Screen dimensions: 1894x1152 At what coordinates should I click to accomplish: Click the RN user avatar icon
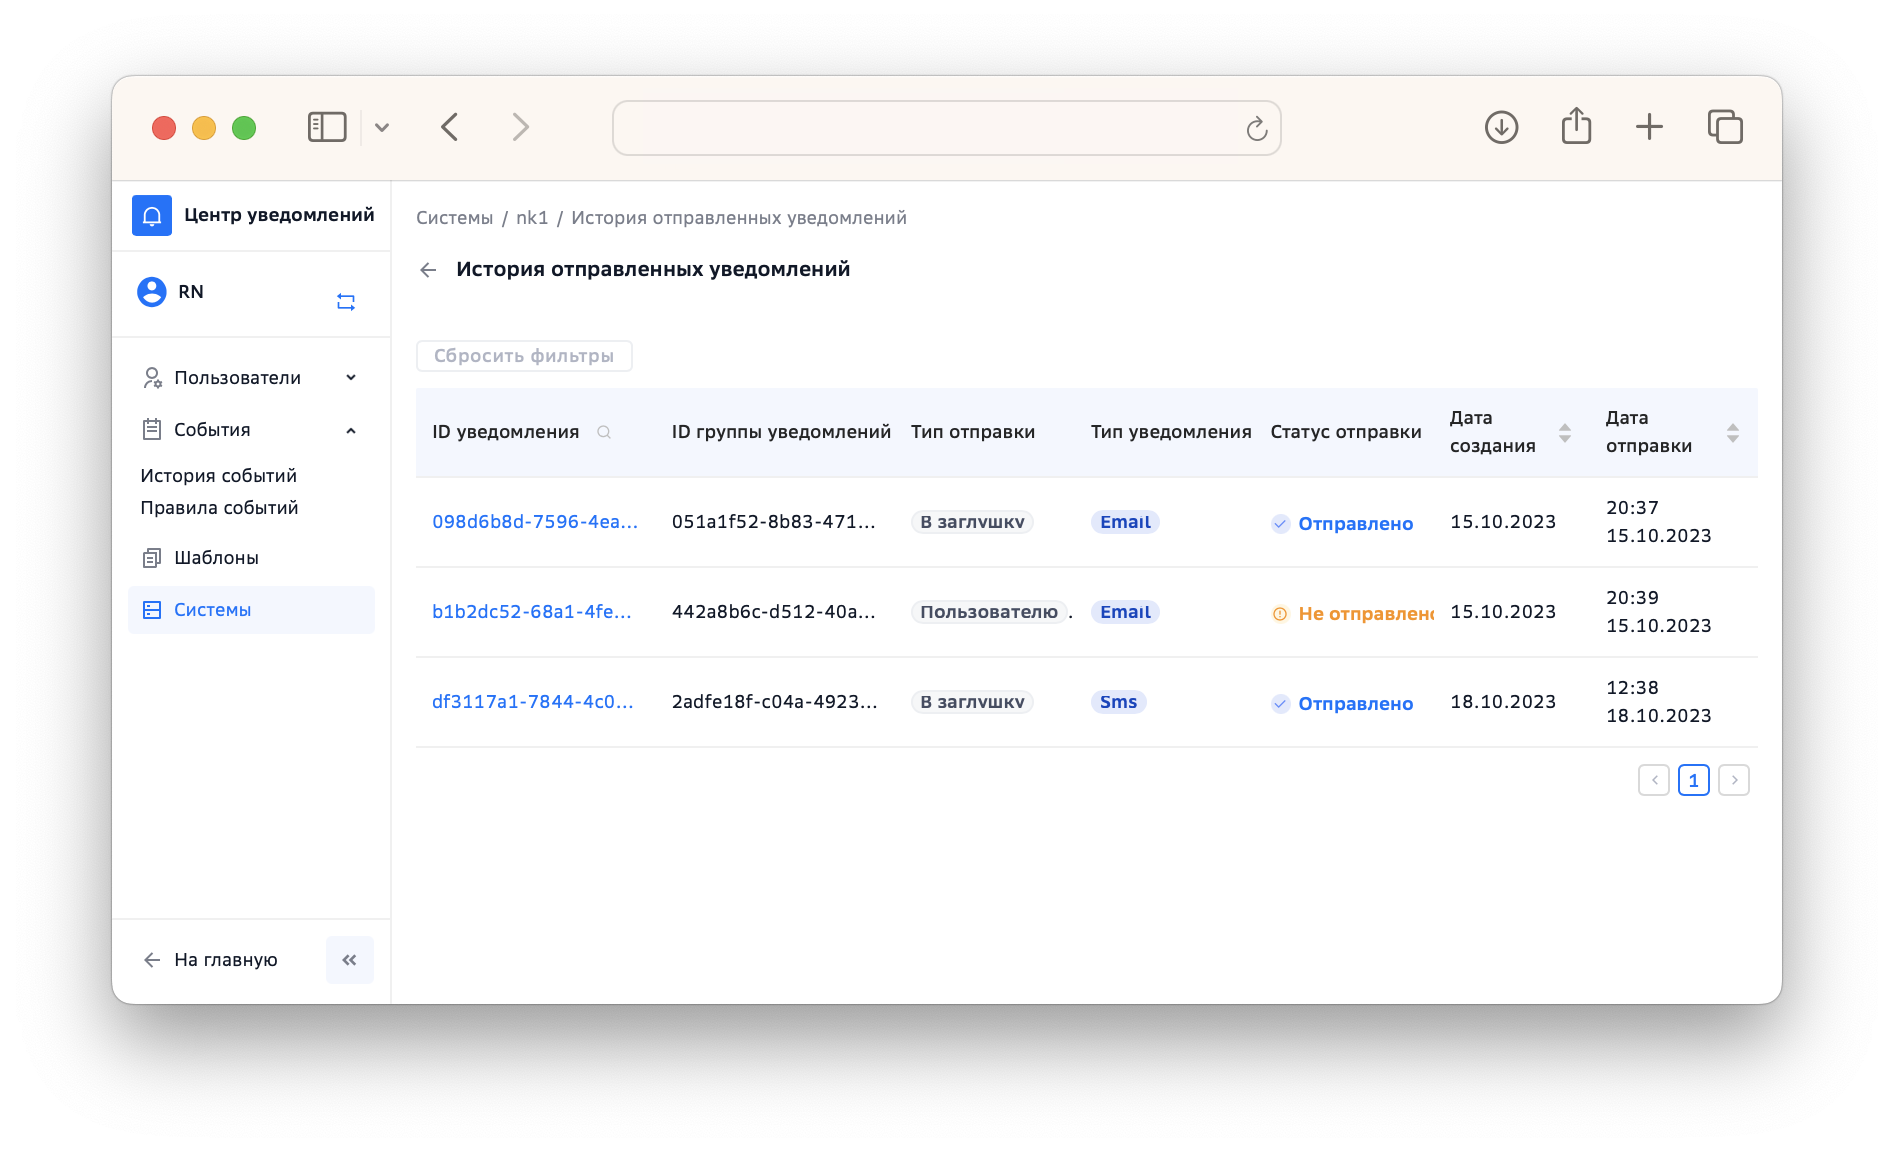coord(152,292)
